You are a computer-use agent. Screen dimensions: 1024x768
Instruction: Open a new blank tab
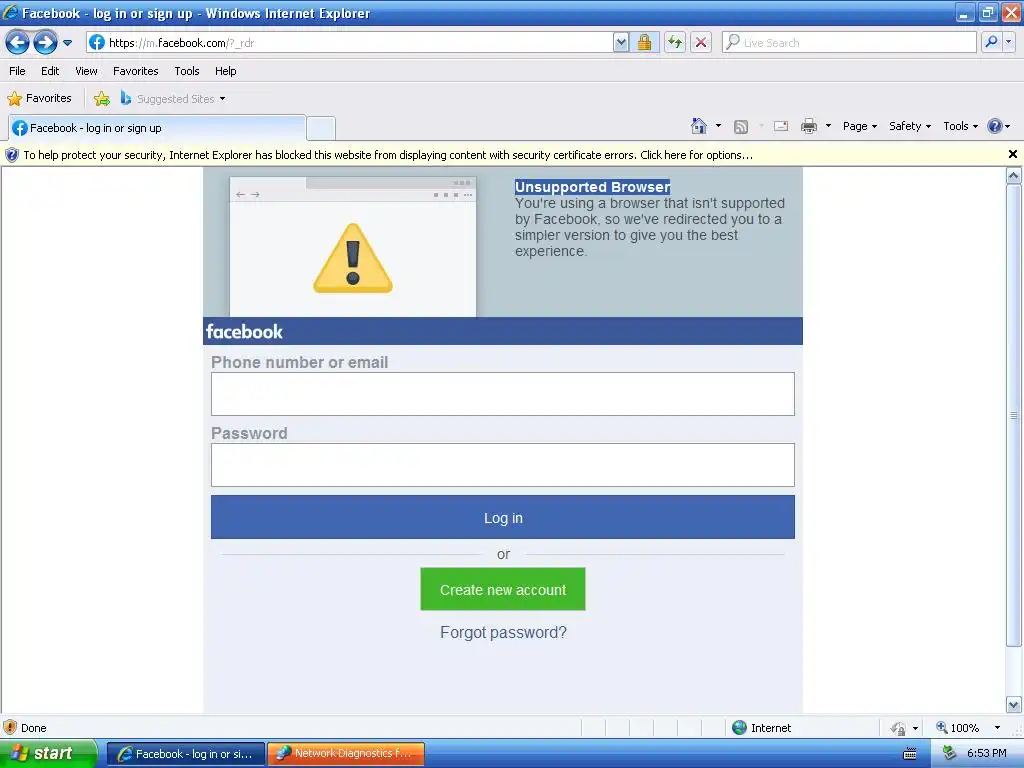click(x=321, y=128)
